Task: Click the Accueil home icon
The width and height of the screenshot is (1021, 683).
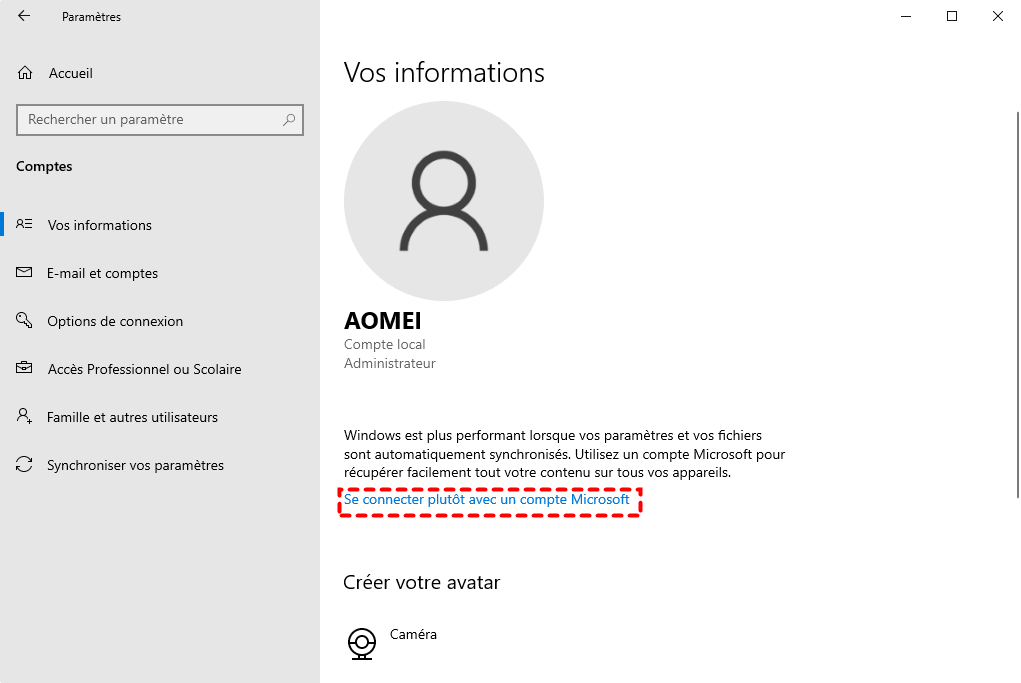Action: pyautogui.click(x=25, y=73)
